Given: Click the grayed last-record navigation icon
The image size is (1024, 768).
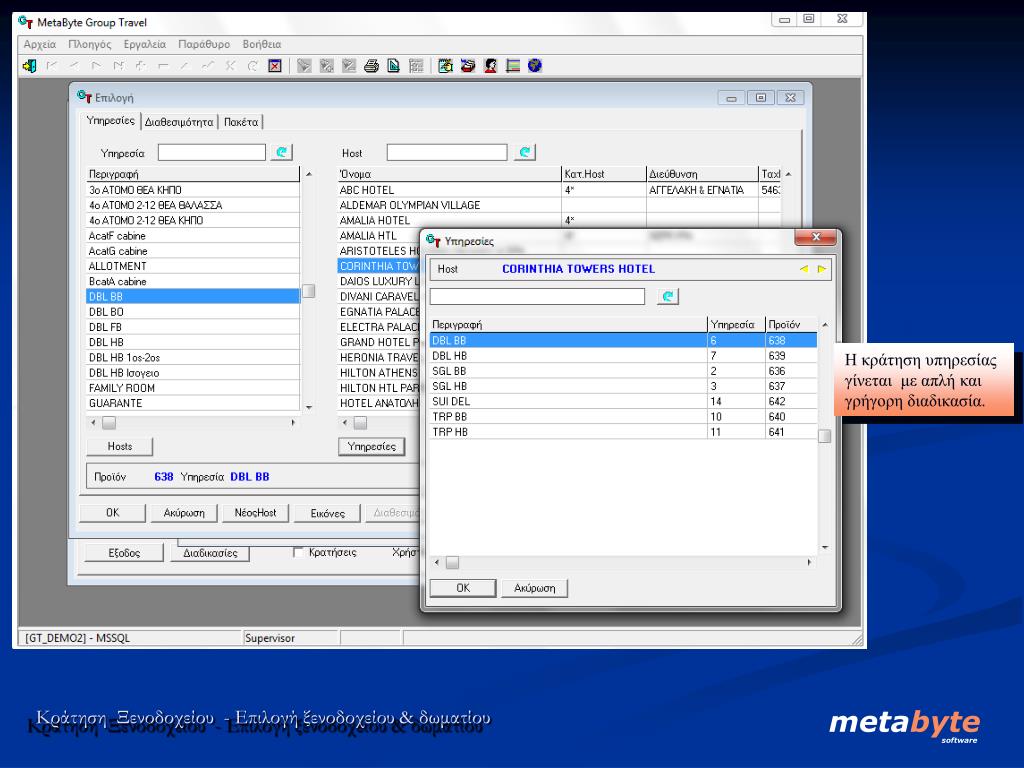Looking at the screenshot, I should [118, 65].
